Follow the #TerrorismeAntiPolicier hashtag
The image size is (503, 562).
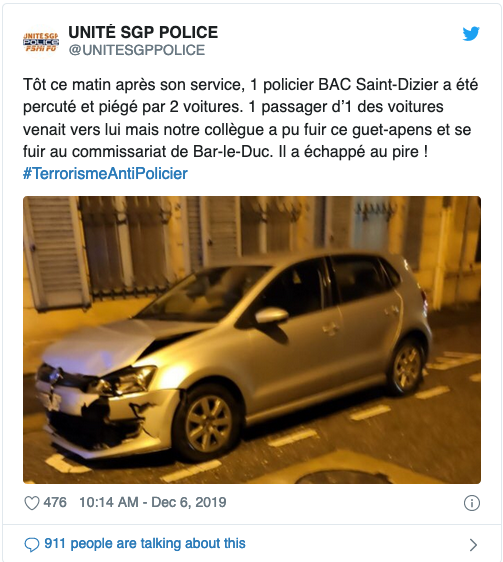pyautogui.click(x=105, y=173)
